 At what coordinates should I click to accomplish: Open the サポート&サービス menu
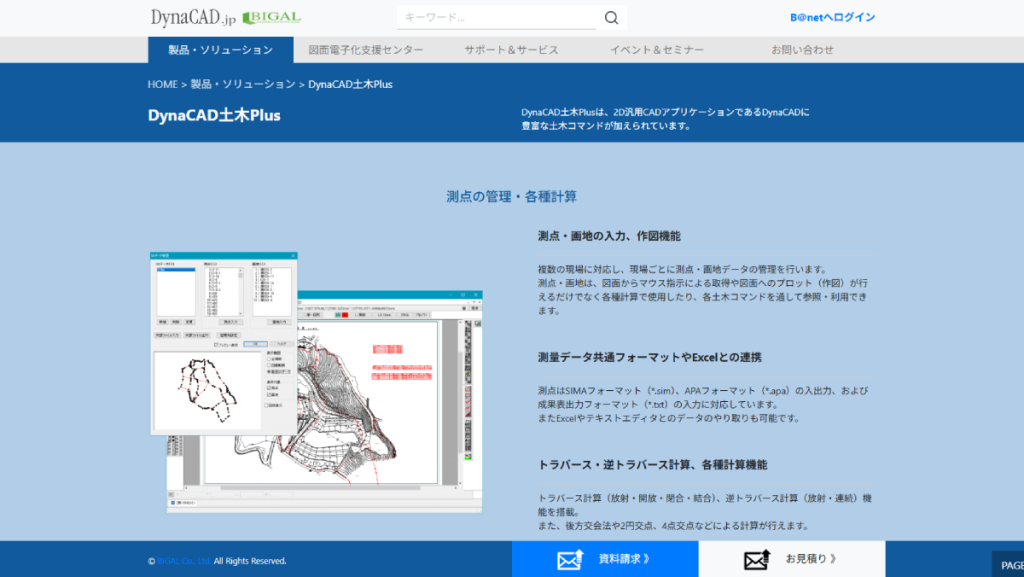(511, 50)
